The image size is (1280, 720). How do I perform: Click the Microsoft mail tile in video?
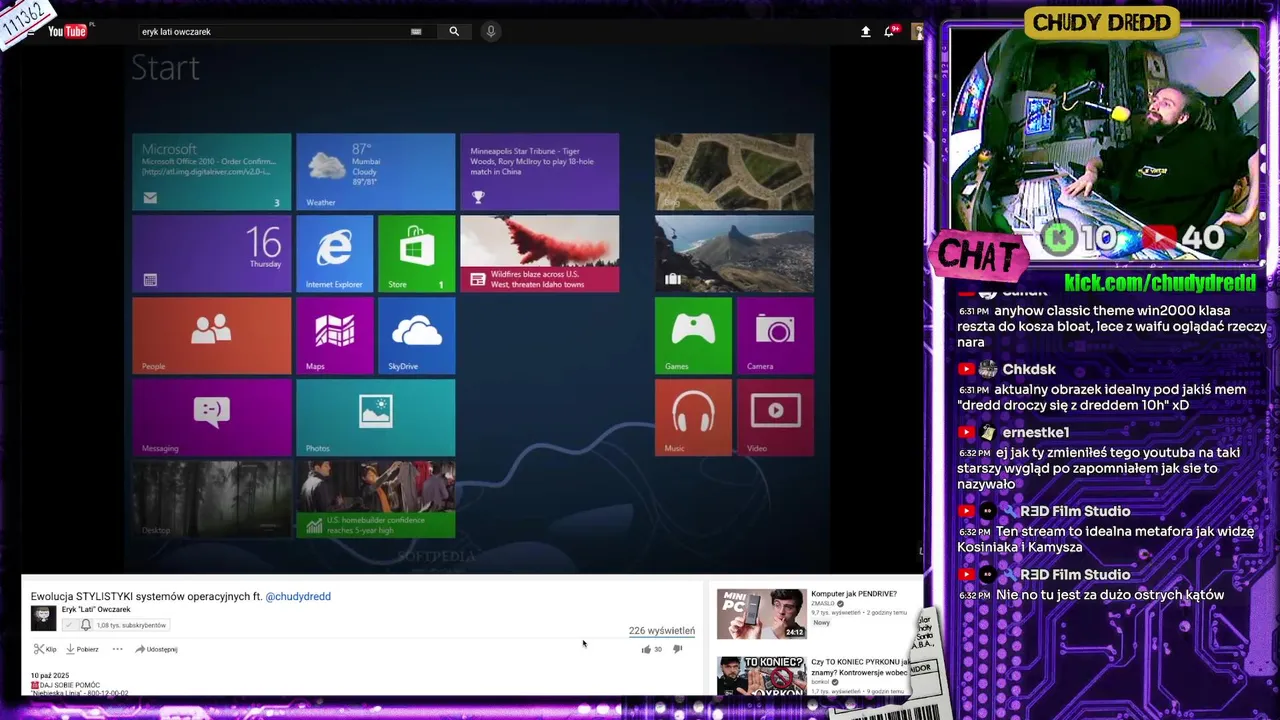pyautogui.click(x=211, y=172)
